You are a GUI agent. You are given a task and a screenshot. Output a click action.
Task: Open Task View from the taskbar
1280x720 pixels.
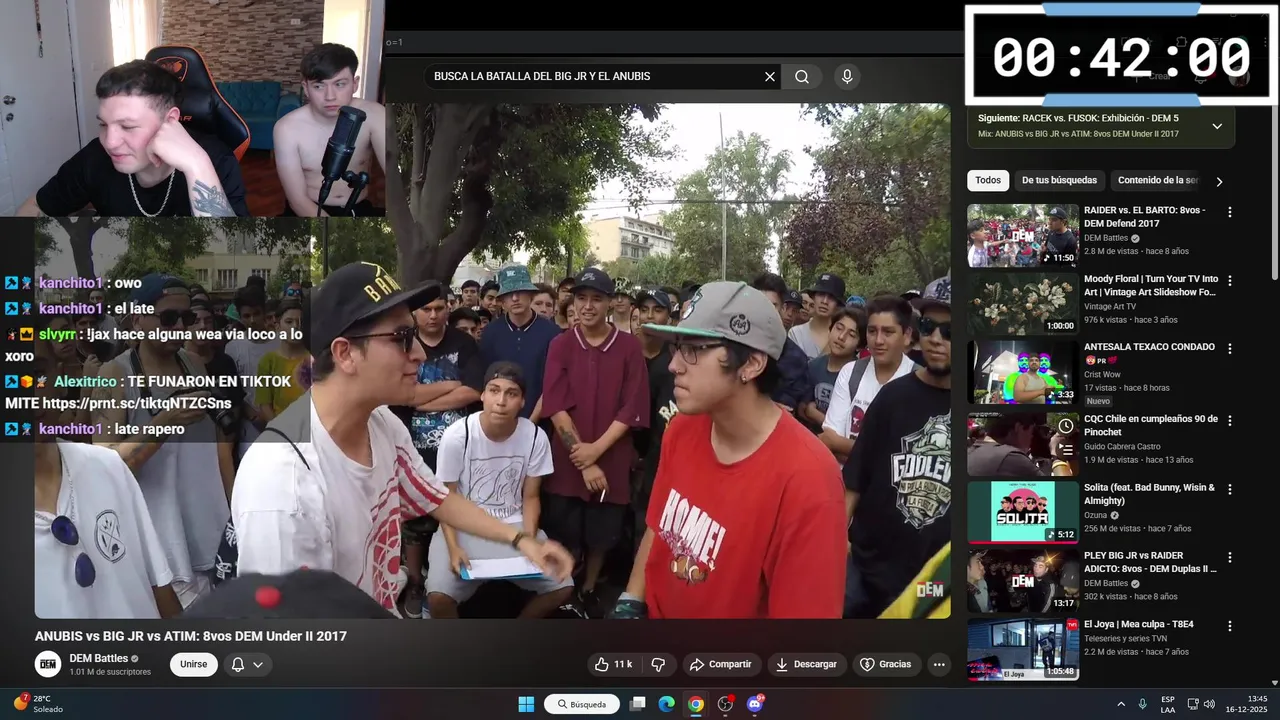pos(637,704)
